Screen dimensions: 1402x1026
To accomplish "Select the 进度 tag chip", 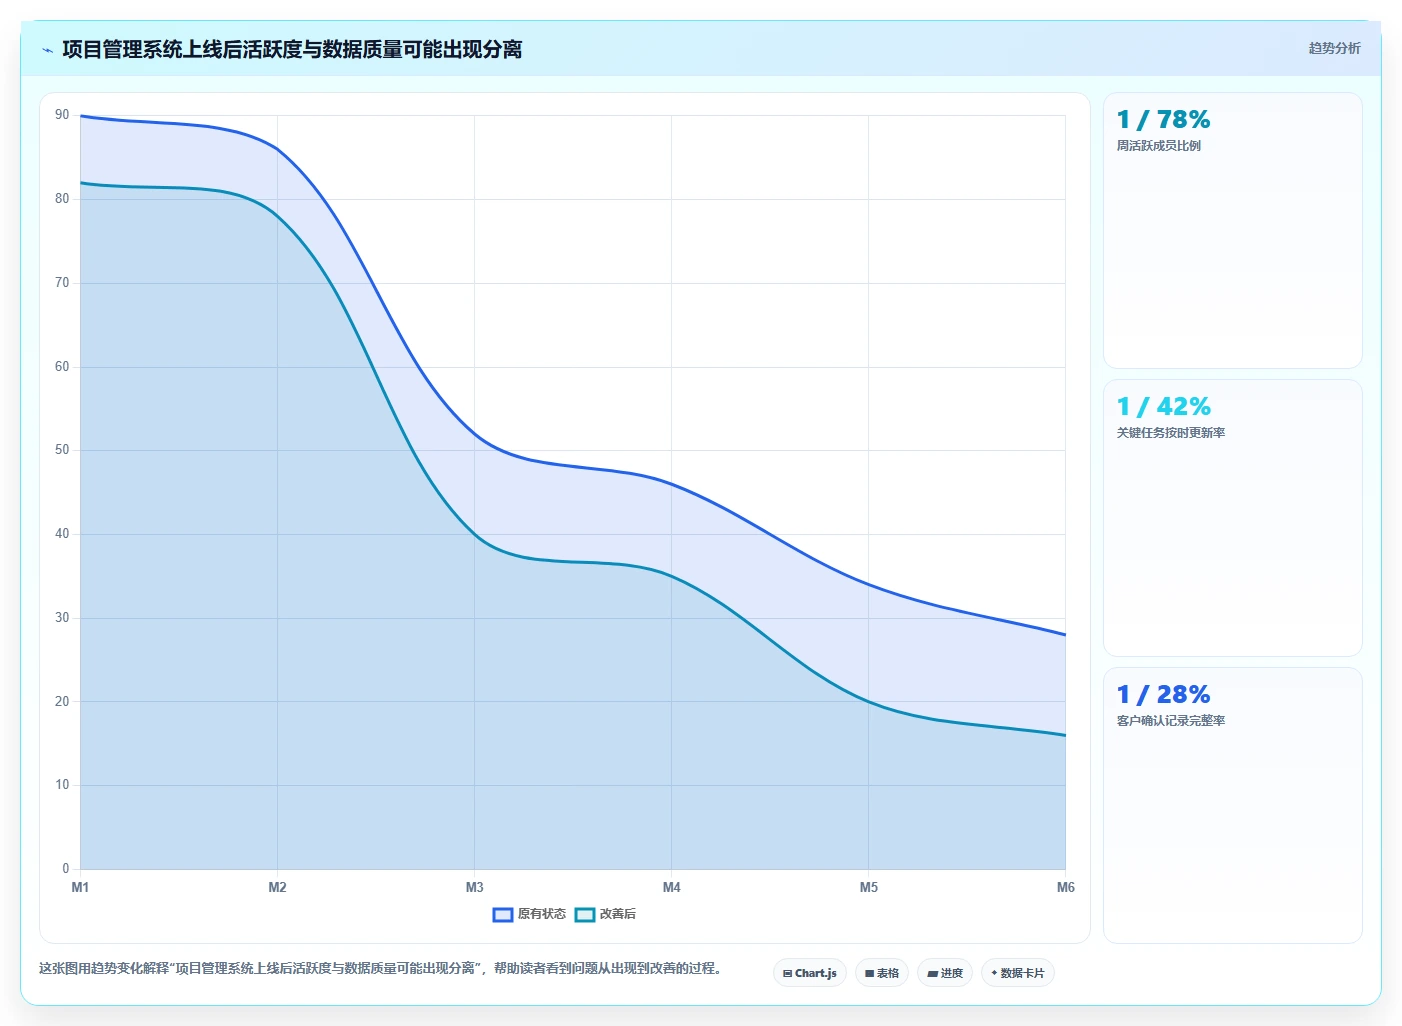I will pyautogui.click(x=945, y=973).
